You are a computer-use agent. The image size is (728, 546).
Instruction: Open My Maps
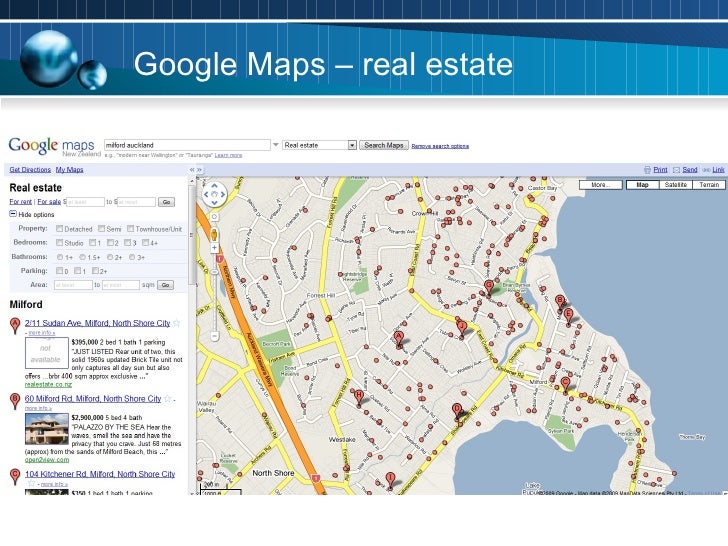(x=69, y=170)
